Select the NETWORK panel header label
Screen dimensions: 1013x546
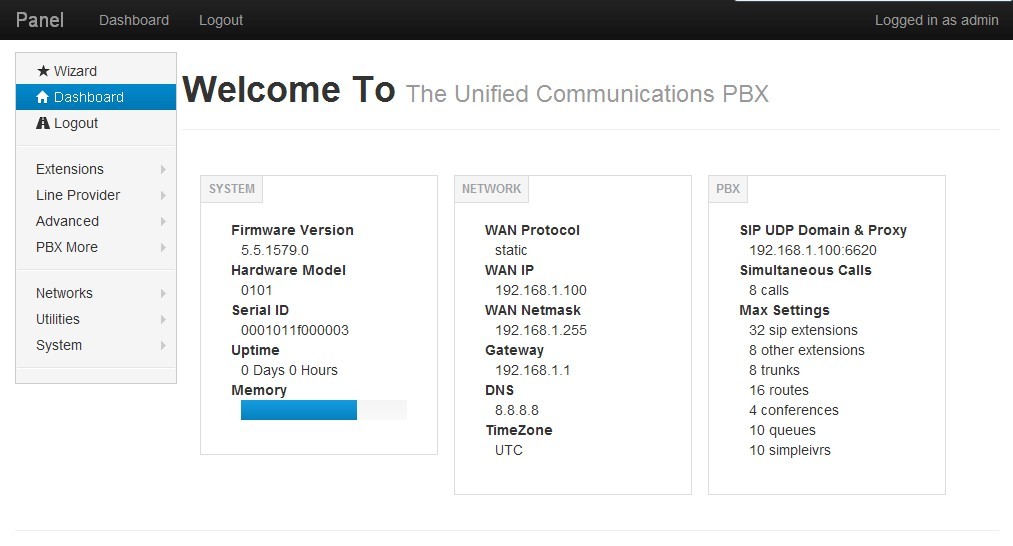491,189
